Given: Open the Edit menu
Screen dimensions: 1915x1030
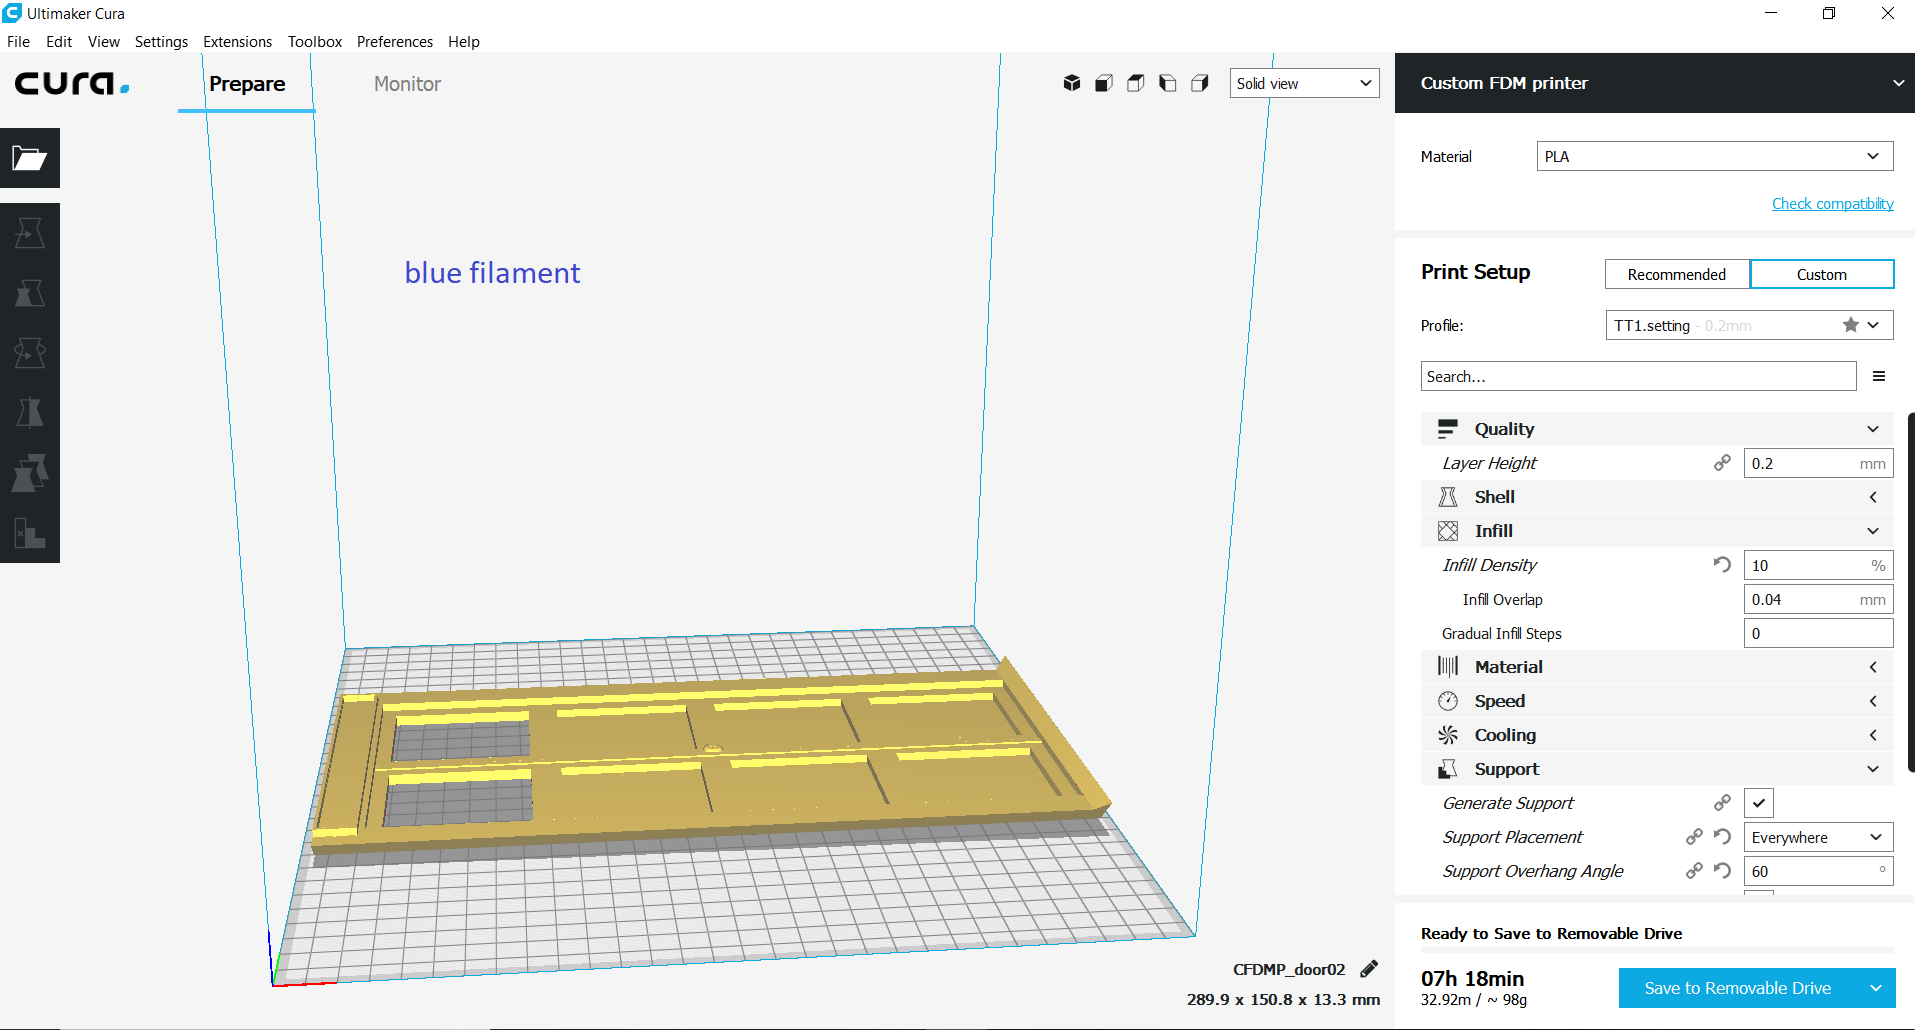Looking at the screenshot, I should (59, 41).
